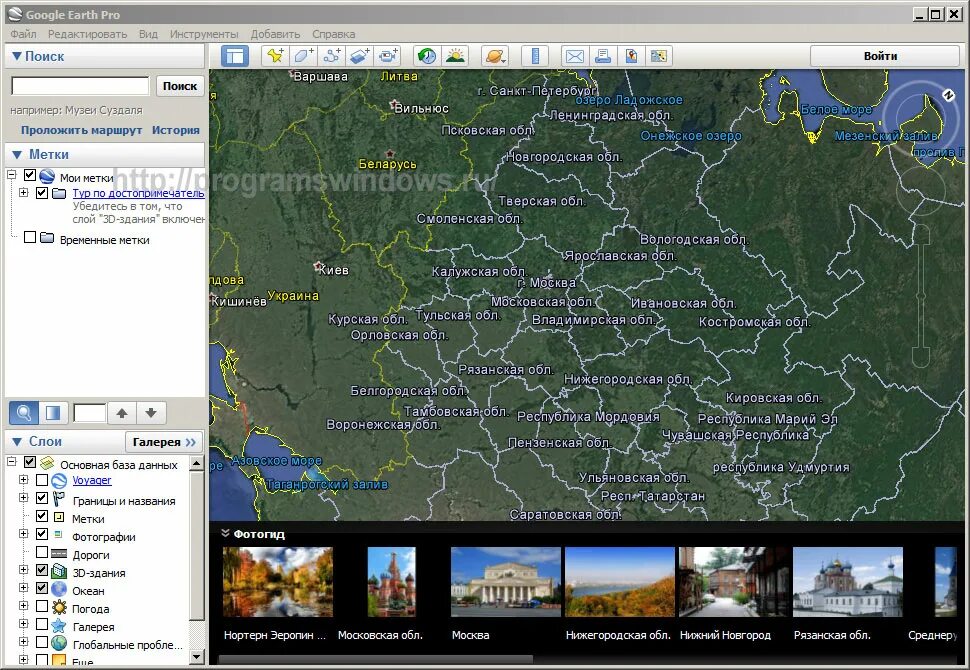This screenshot has width=970, height=670.
Task: Click the magnifier search-in-places button
Action: pyautogui.click(x=24, y=413)
